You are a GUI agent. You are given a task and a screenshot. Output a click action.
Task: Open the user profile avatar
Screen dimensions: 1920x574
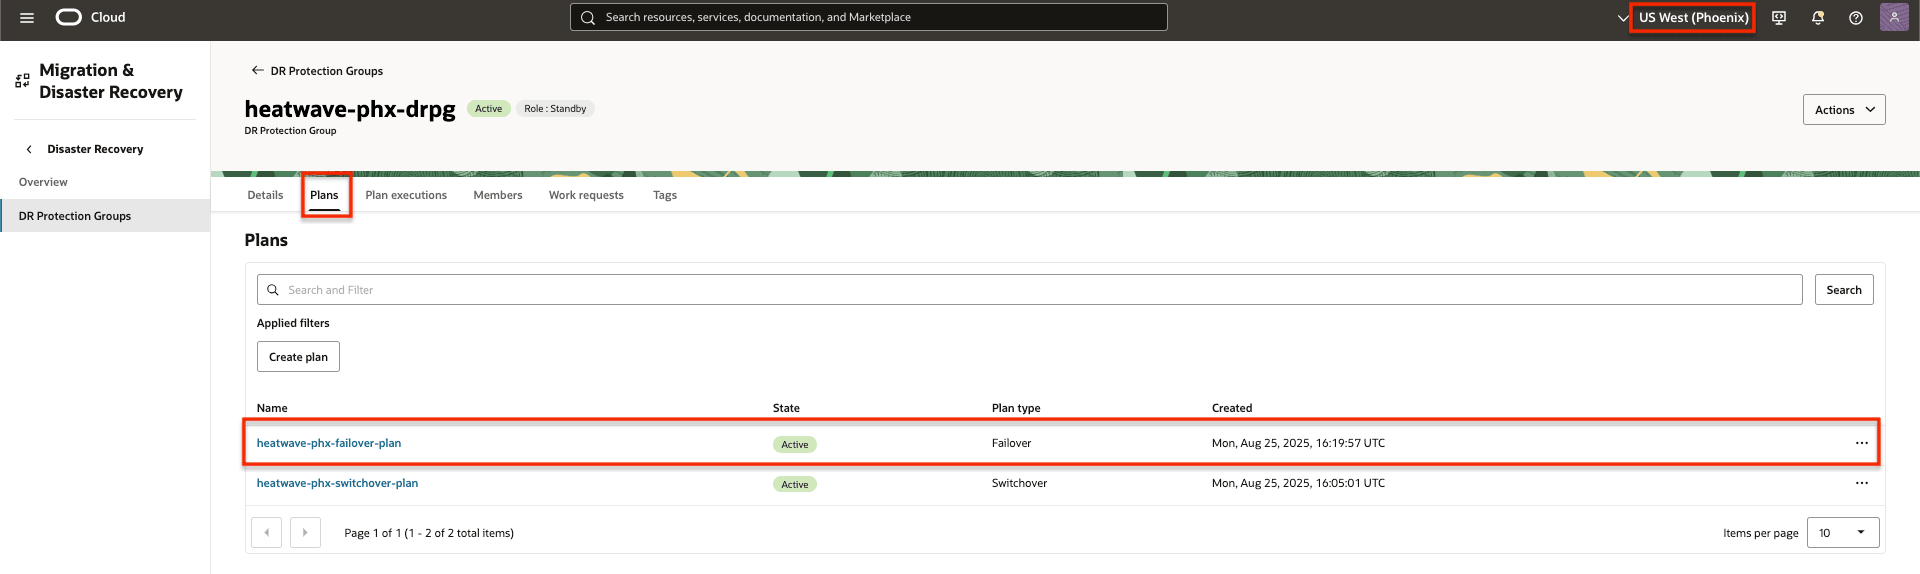pos(1894,17)
